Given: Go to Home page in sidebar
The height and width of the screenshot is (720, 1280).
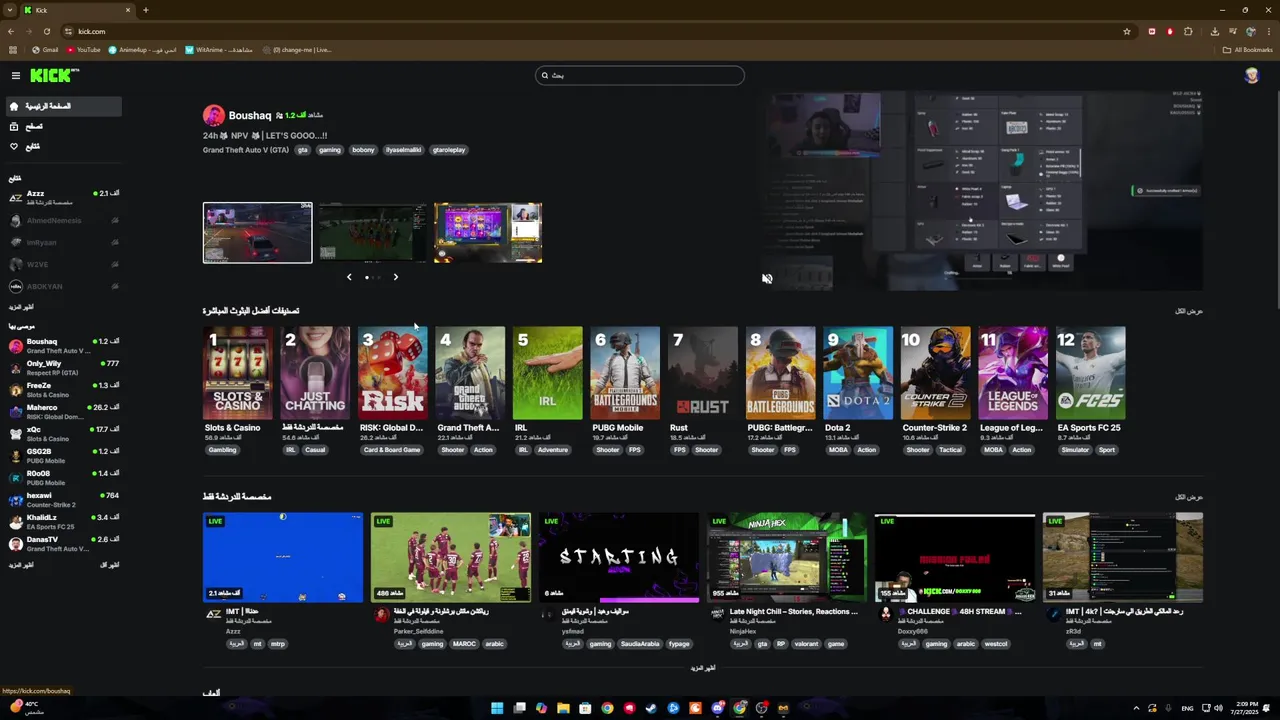Looking at the screenshot, I should [x=63, y=106].
